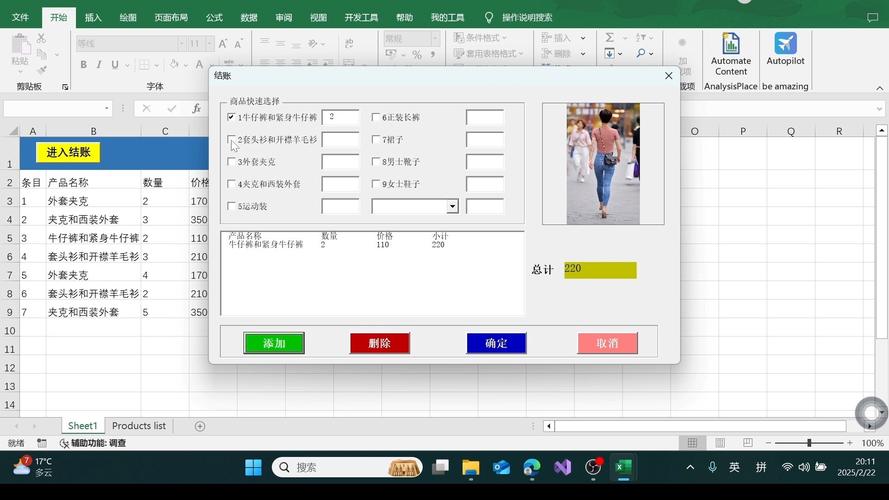Click the red 删除 button
Screen dimensions: 889x500
(x=380, y=343)
